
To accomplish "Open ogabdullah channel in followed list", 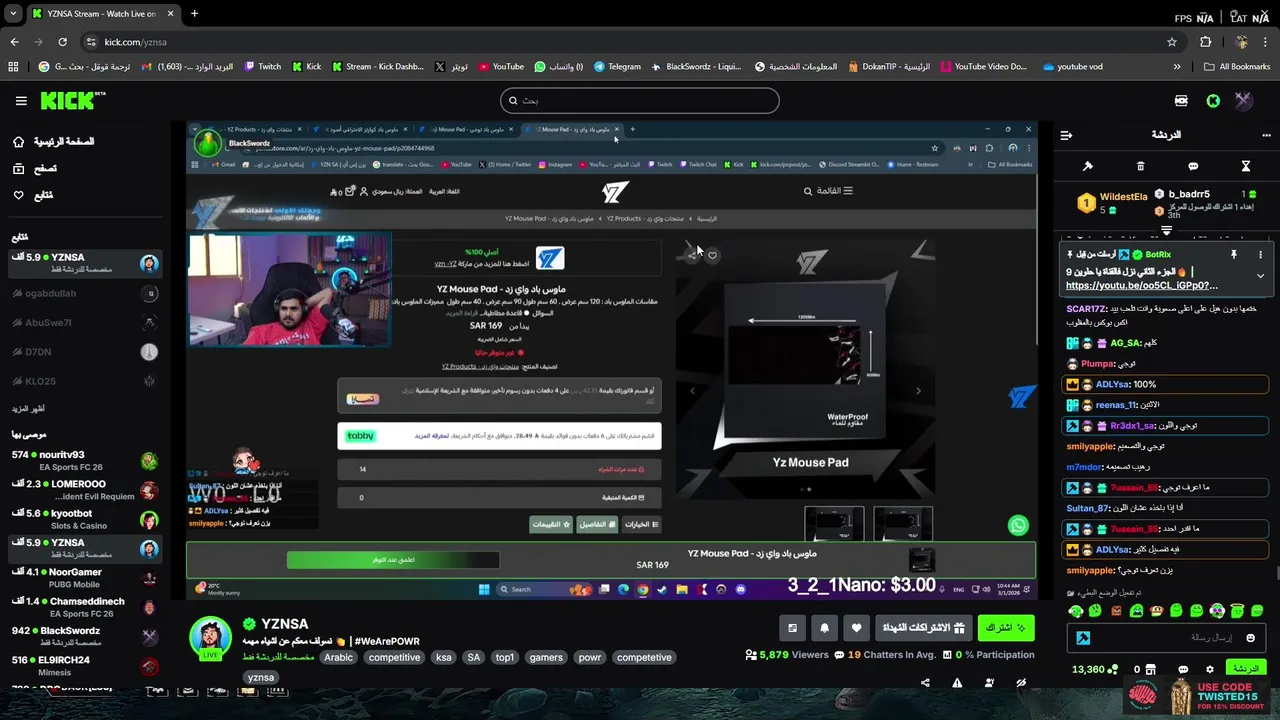I will (84, 294).
